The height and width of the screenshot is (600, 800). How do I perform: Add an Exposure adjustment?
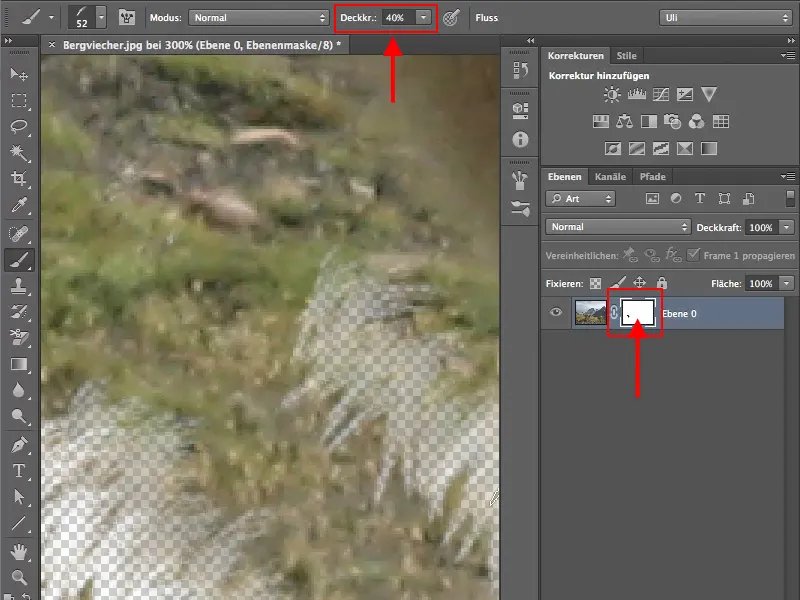[x=685, y=94]
